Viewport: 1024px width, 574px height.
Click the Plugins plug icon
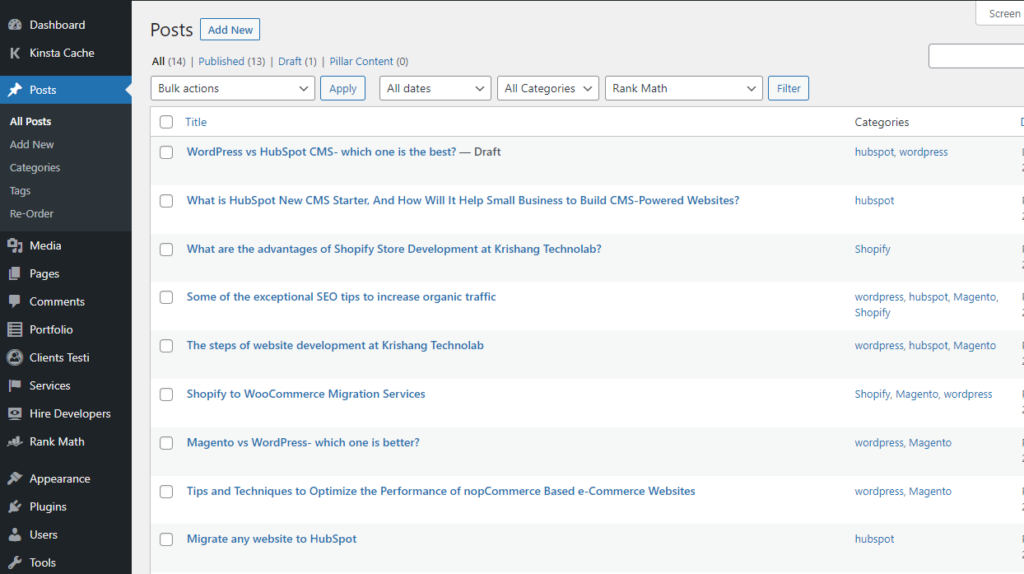(15, 506)
